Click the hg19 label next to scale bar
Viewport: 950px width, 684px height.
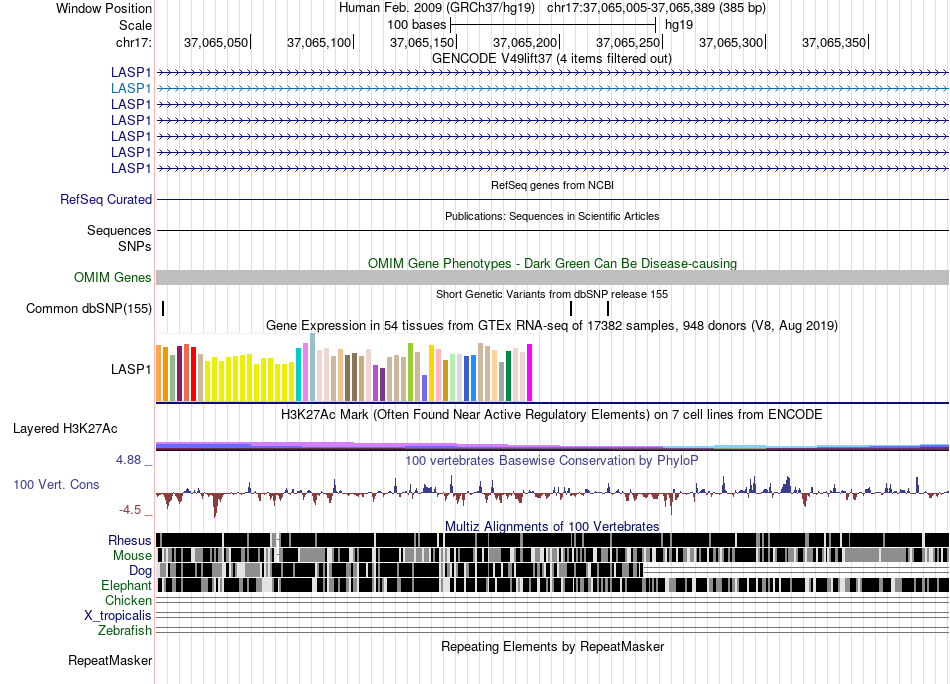coord(679,25)
